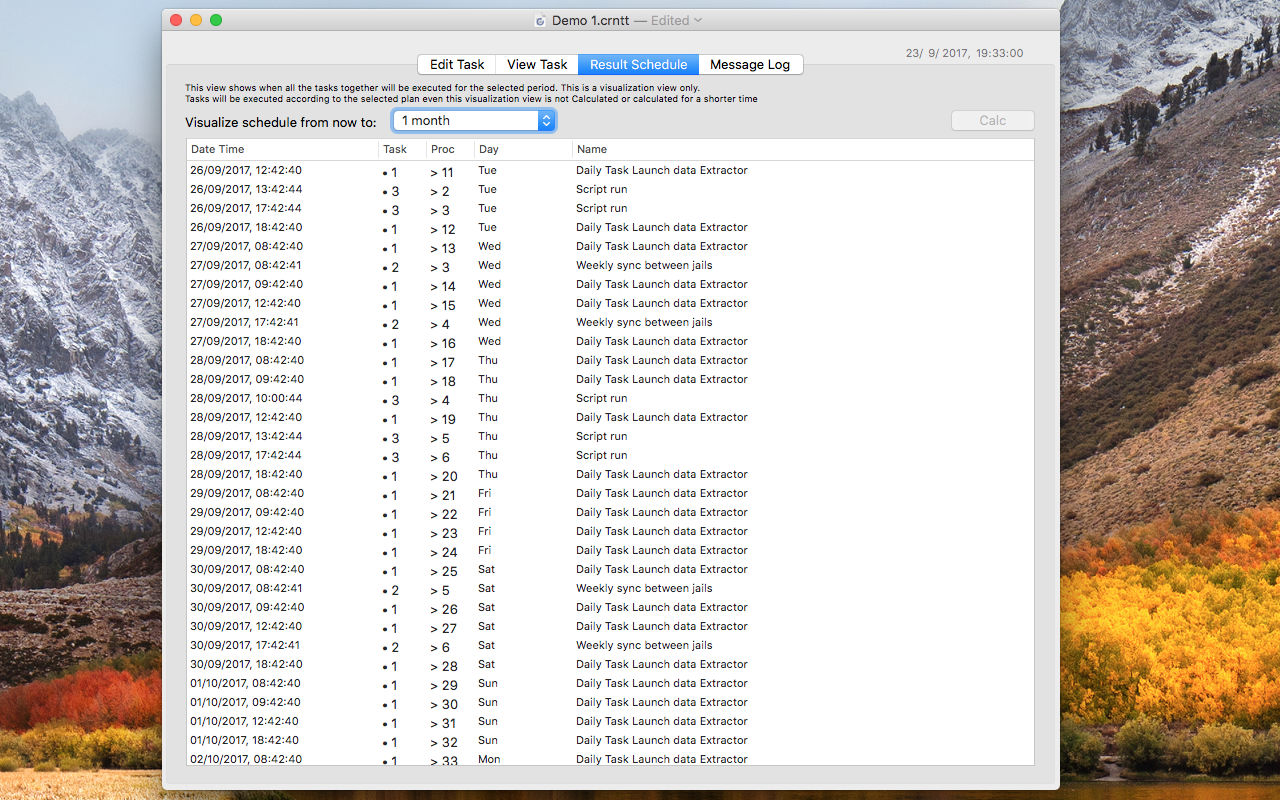Switch to the Edit Task tab
The width and height of the screenshot is (1280, 800).
pyautogui.click(x=457, y=64)
